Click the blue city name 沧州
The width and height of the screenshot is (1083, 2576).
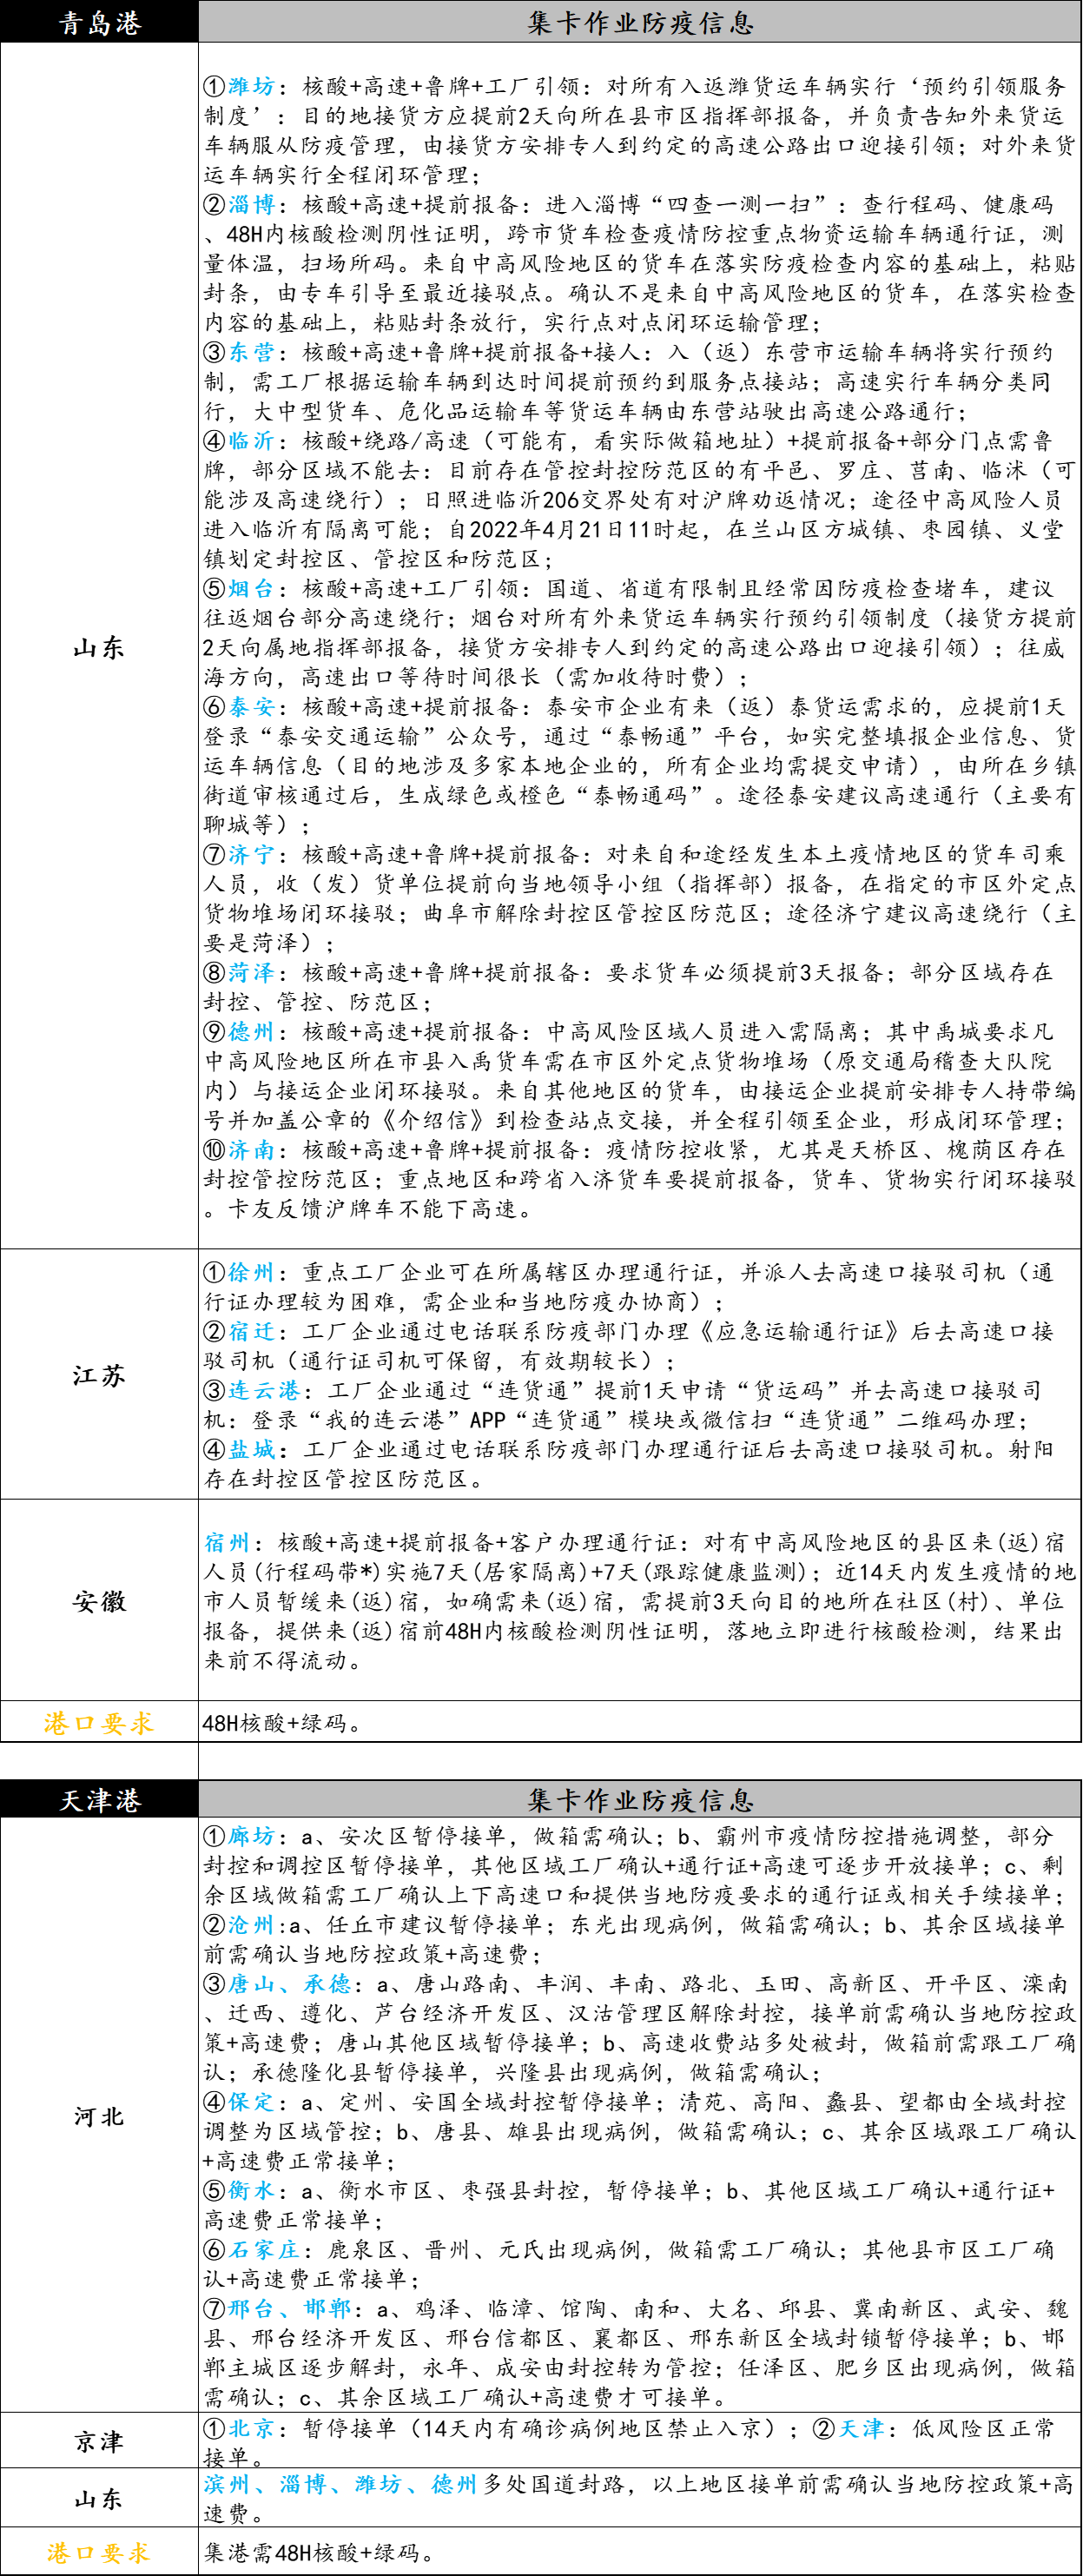(x=251, y=1925)
